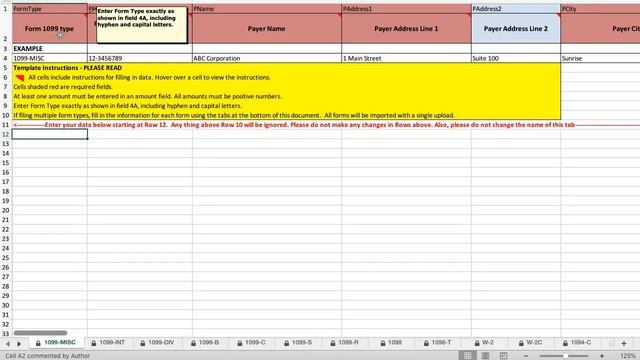
Task: Switch to the 1099-MISC sheet tab
Action: pyautogui.click(x=55, y=343)
